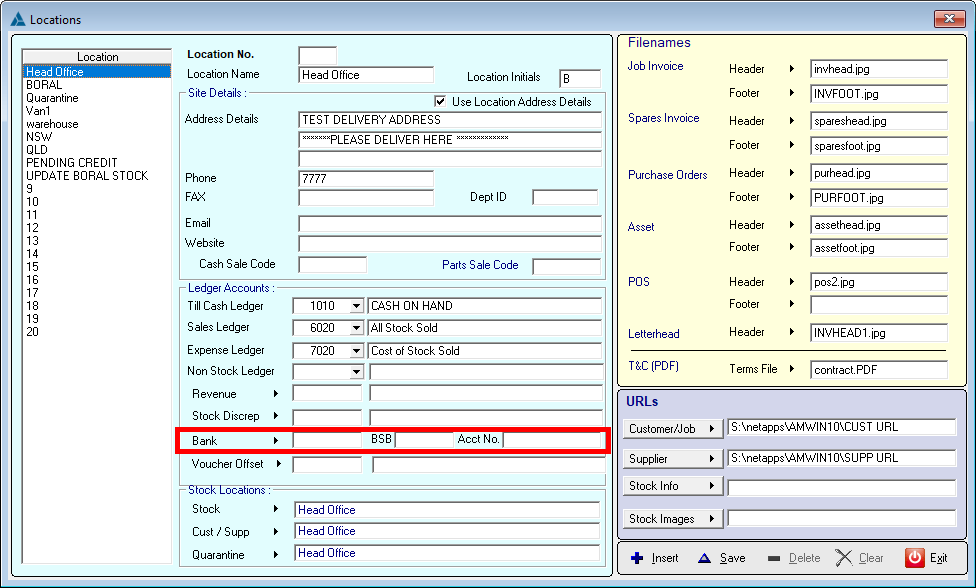
Task: Open the Non Stock Ledger dropdown
Action: pyautogui.click(x=356, y=372)
